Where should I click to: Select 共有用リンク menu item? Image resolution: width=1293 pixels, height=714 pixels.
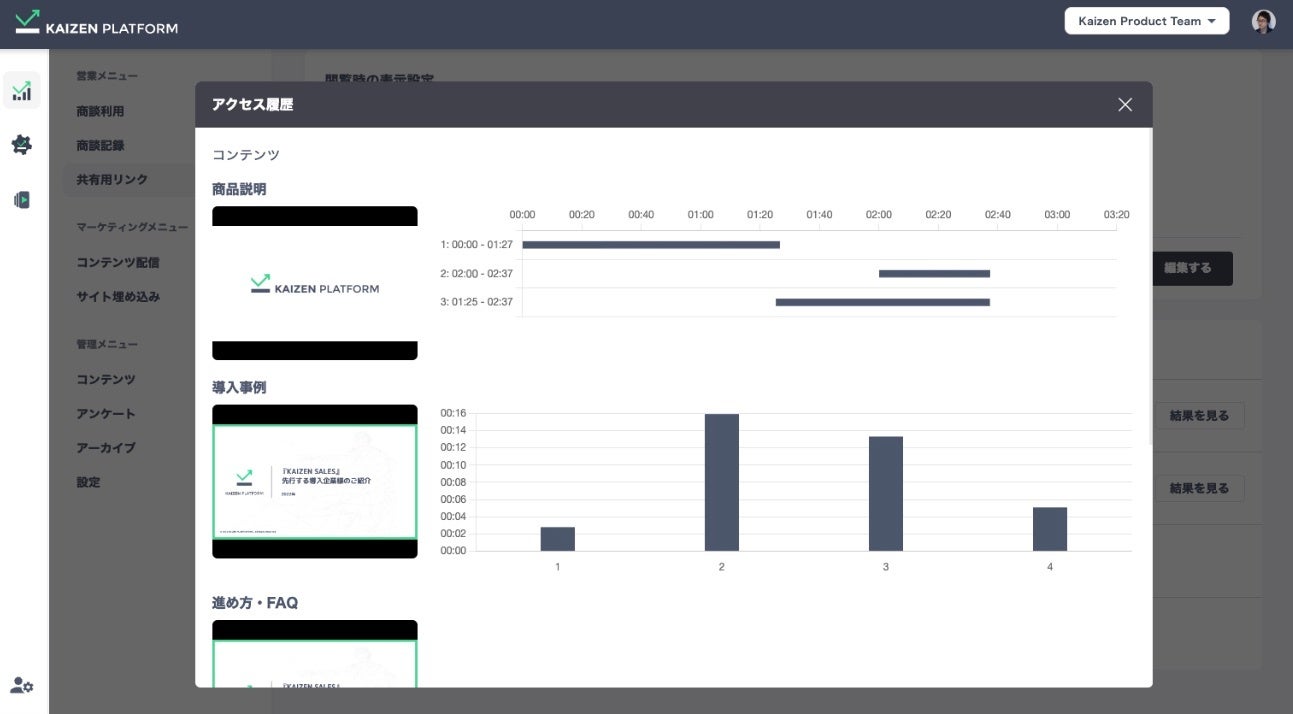[112, 180]
